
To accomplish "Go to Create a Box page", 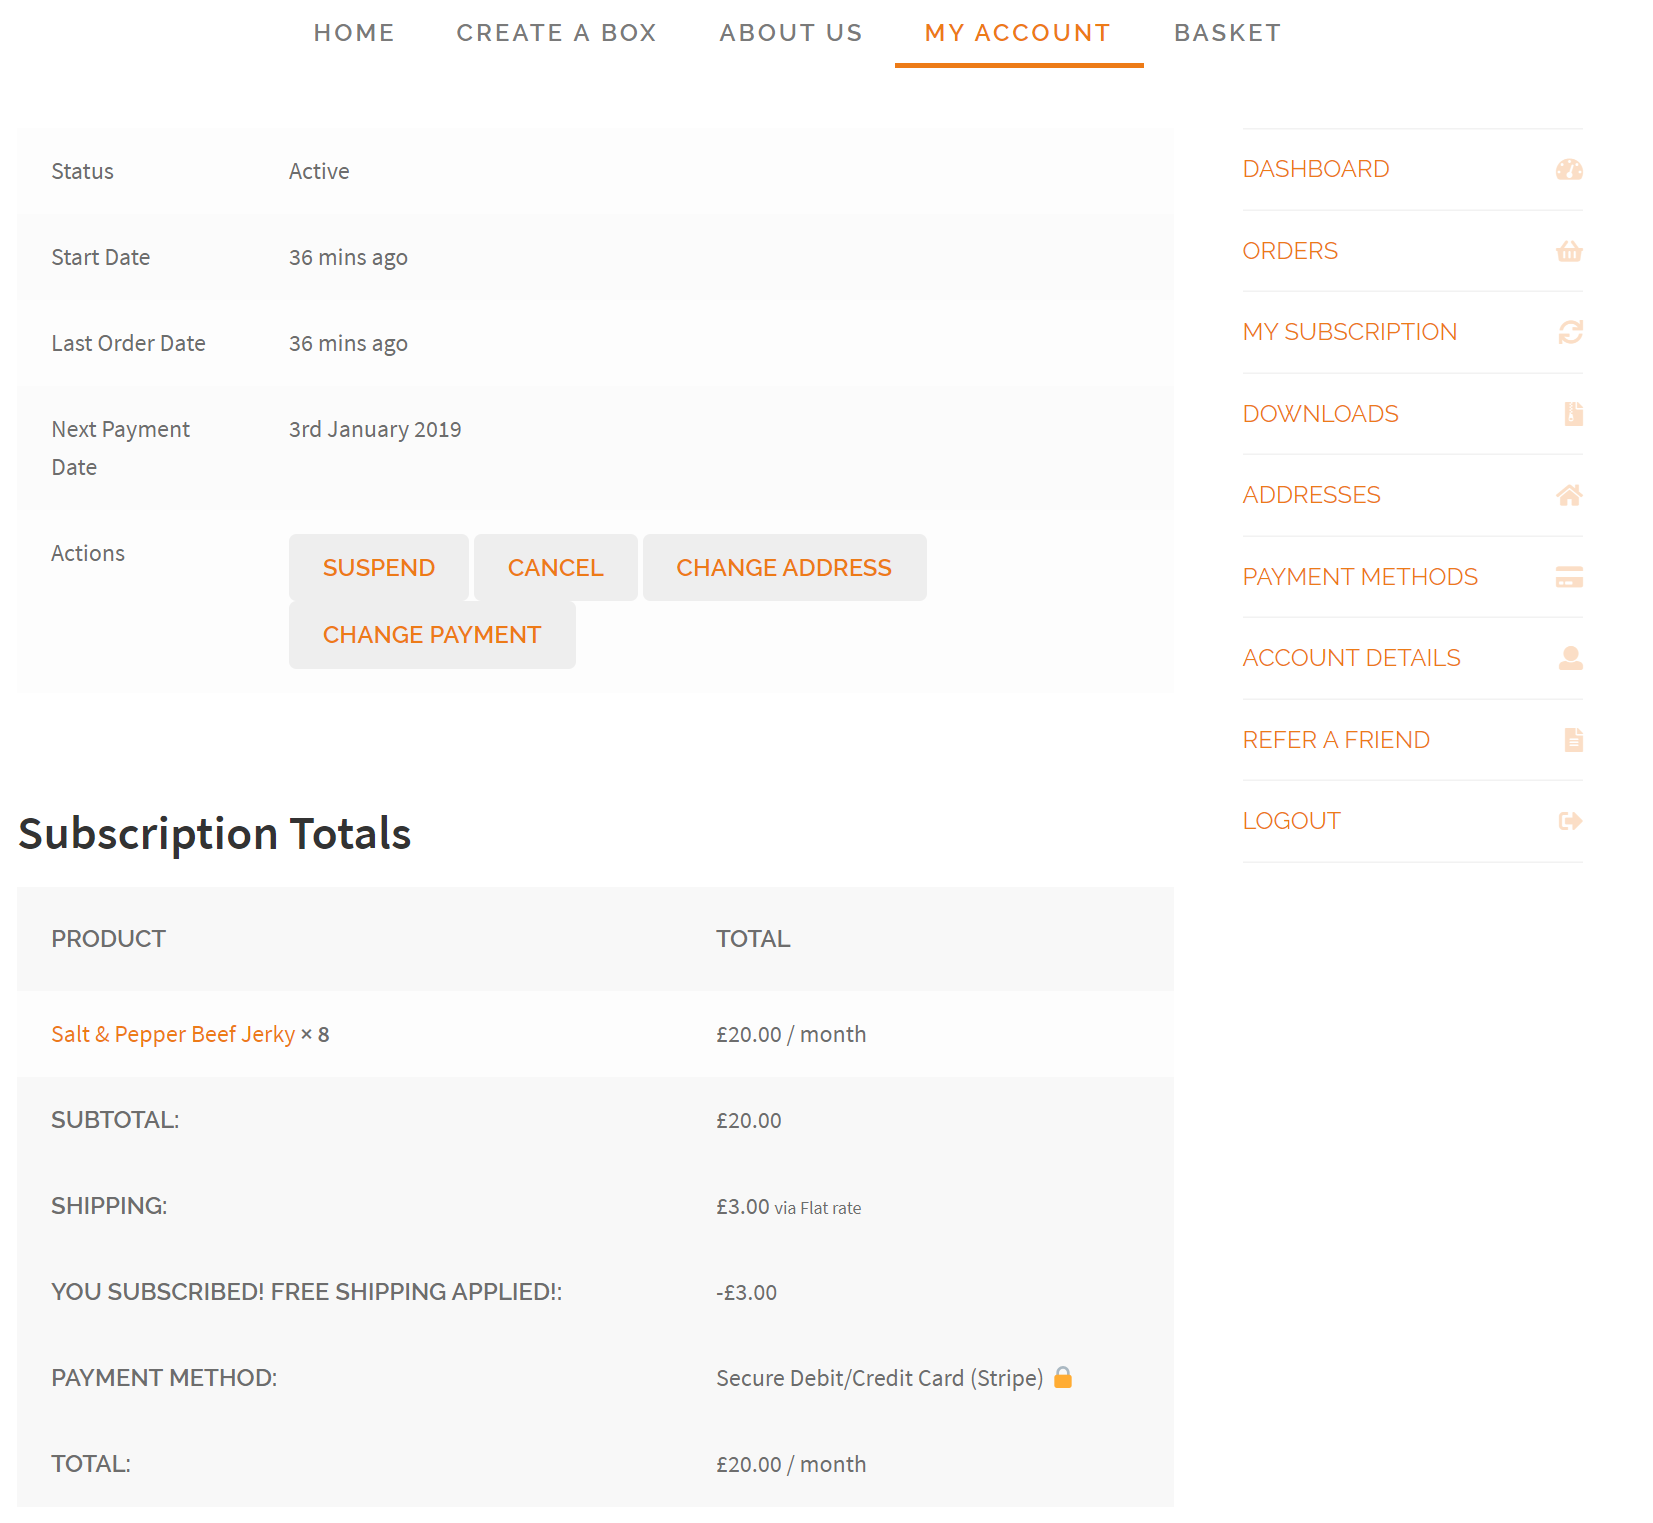I will point(556,33).
